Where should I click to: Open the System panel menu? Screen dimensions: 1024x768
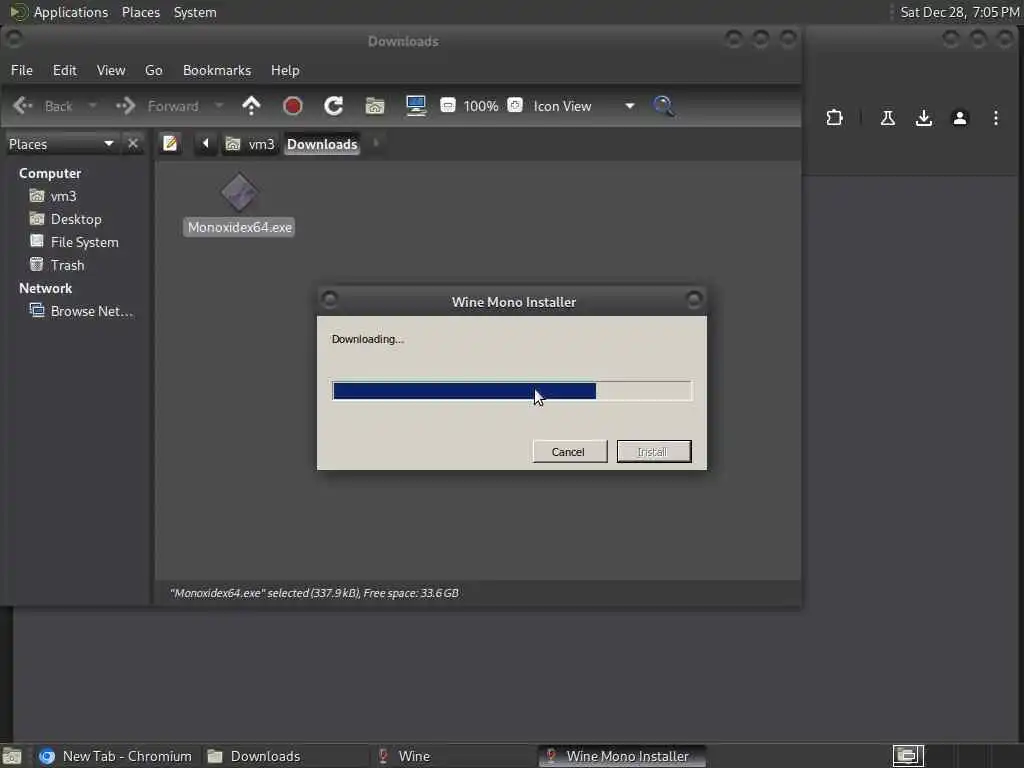click(x=195, y=12)
